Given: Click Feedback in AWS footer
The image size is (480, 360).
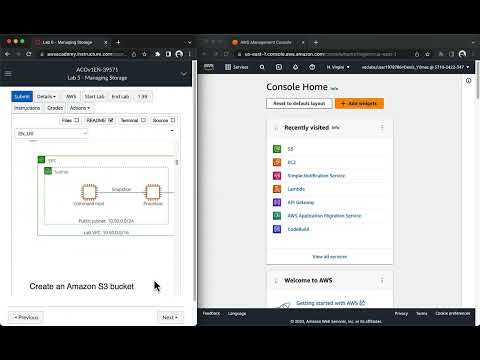Looking at the screenshot, I should point(211,313).
